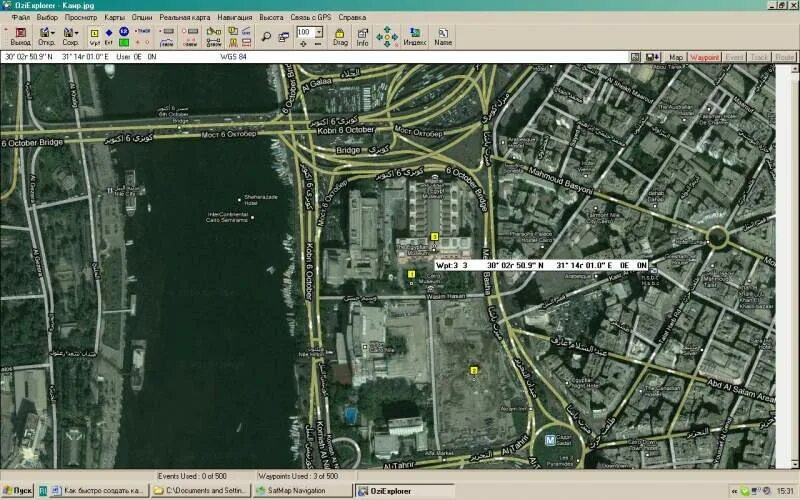Click the Sadat metro M icon on map
800x500 pixels.
(549, 440)
